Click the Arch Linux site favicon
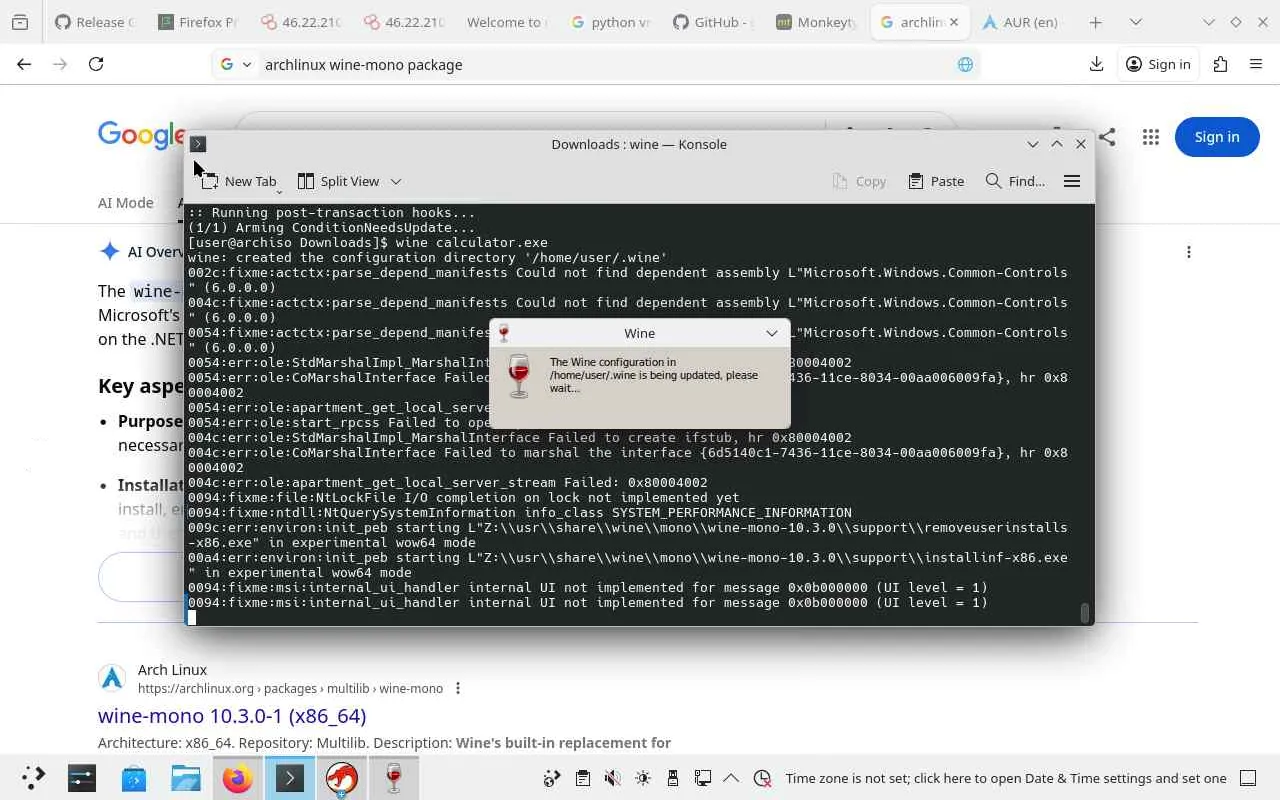The image size is (1280, 800). 112,678
